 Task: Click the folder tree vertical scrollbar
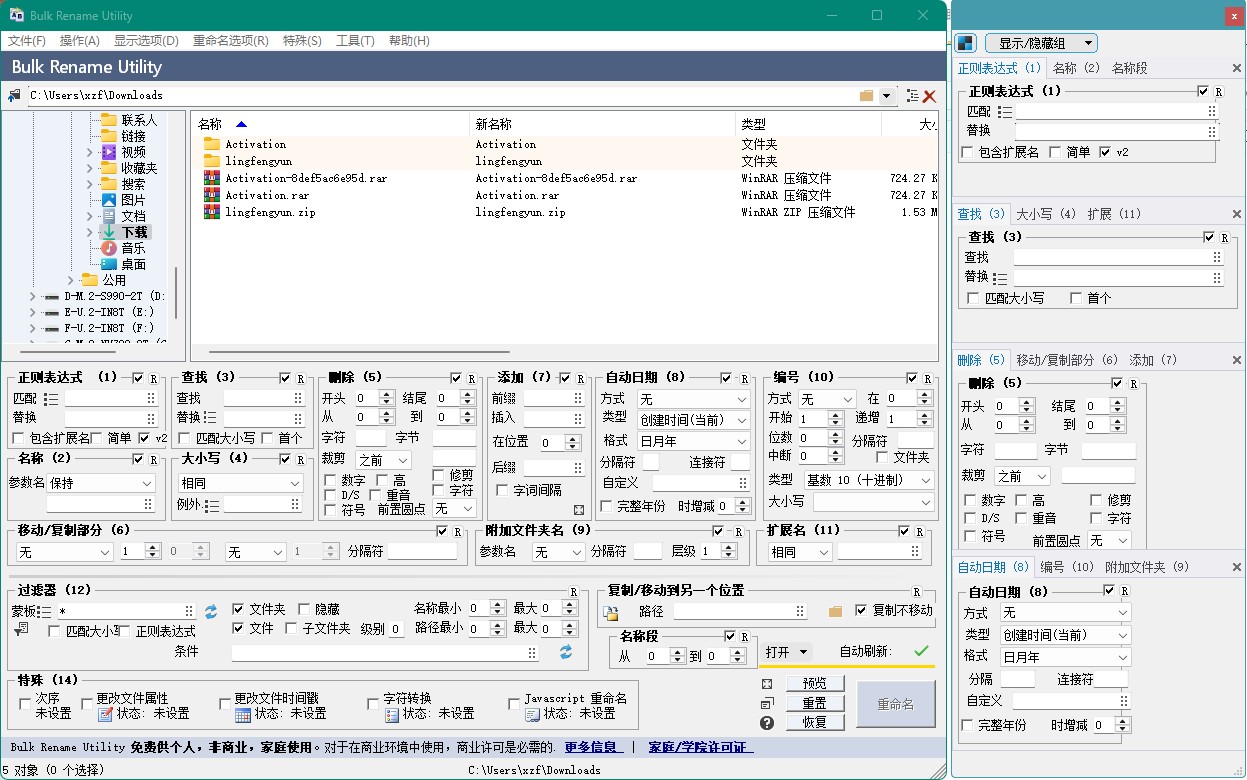point(176,292)
